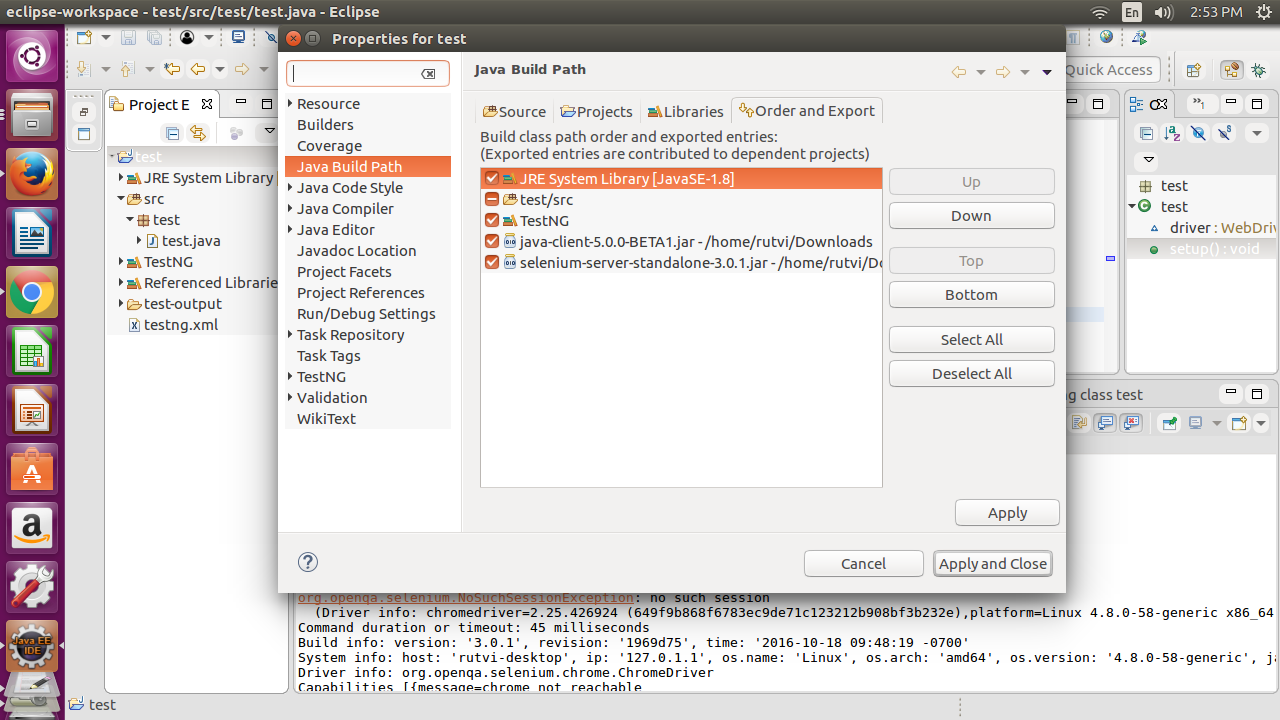The height and width of the screenshot is (720, 1280).
Task: Click the Down button
Action: point(971,215)
